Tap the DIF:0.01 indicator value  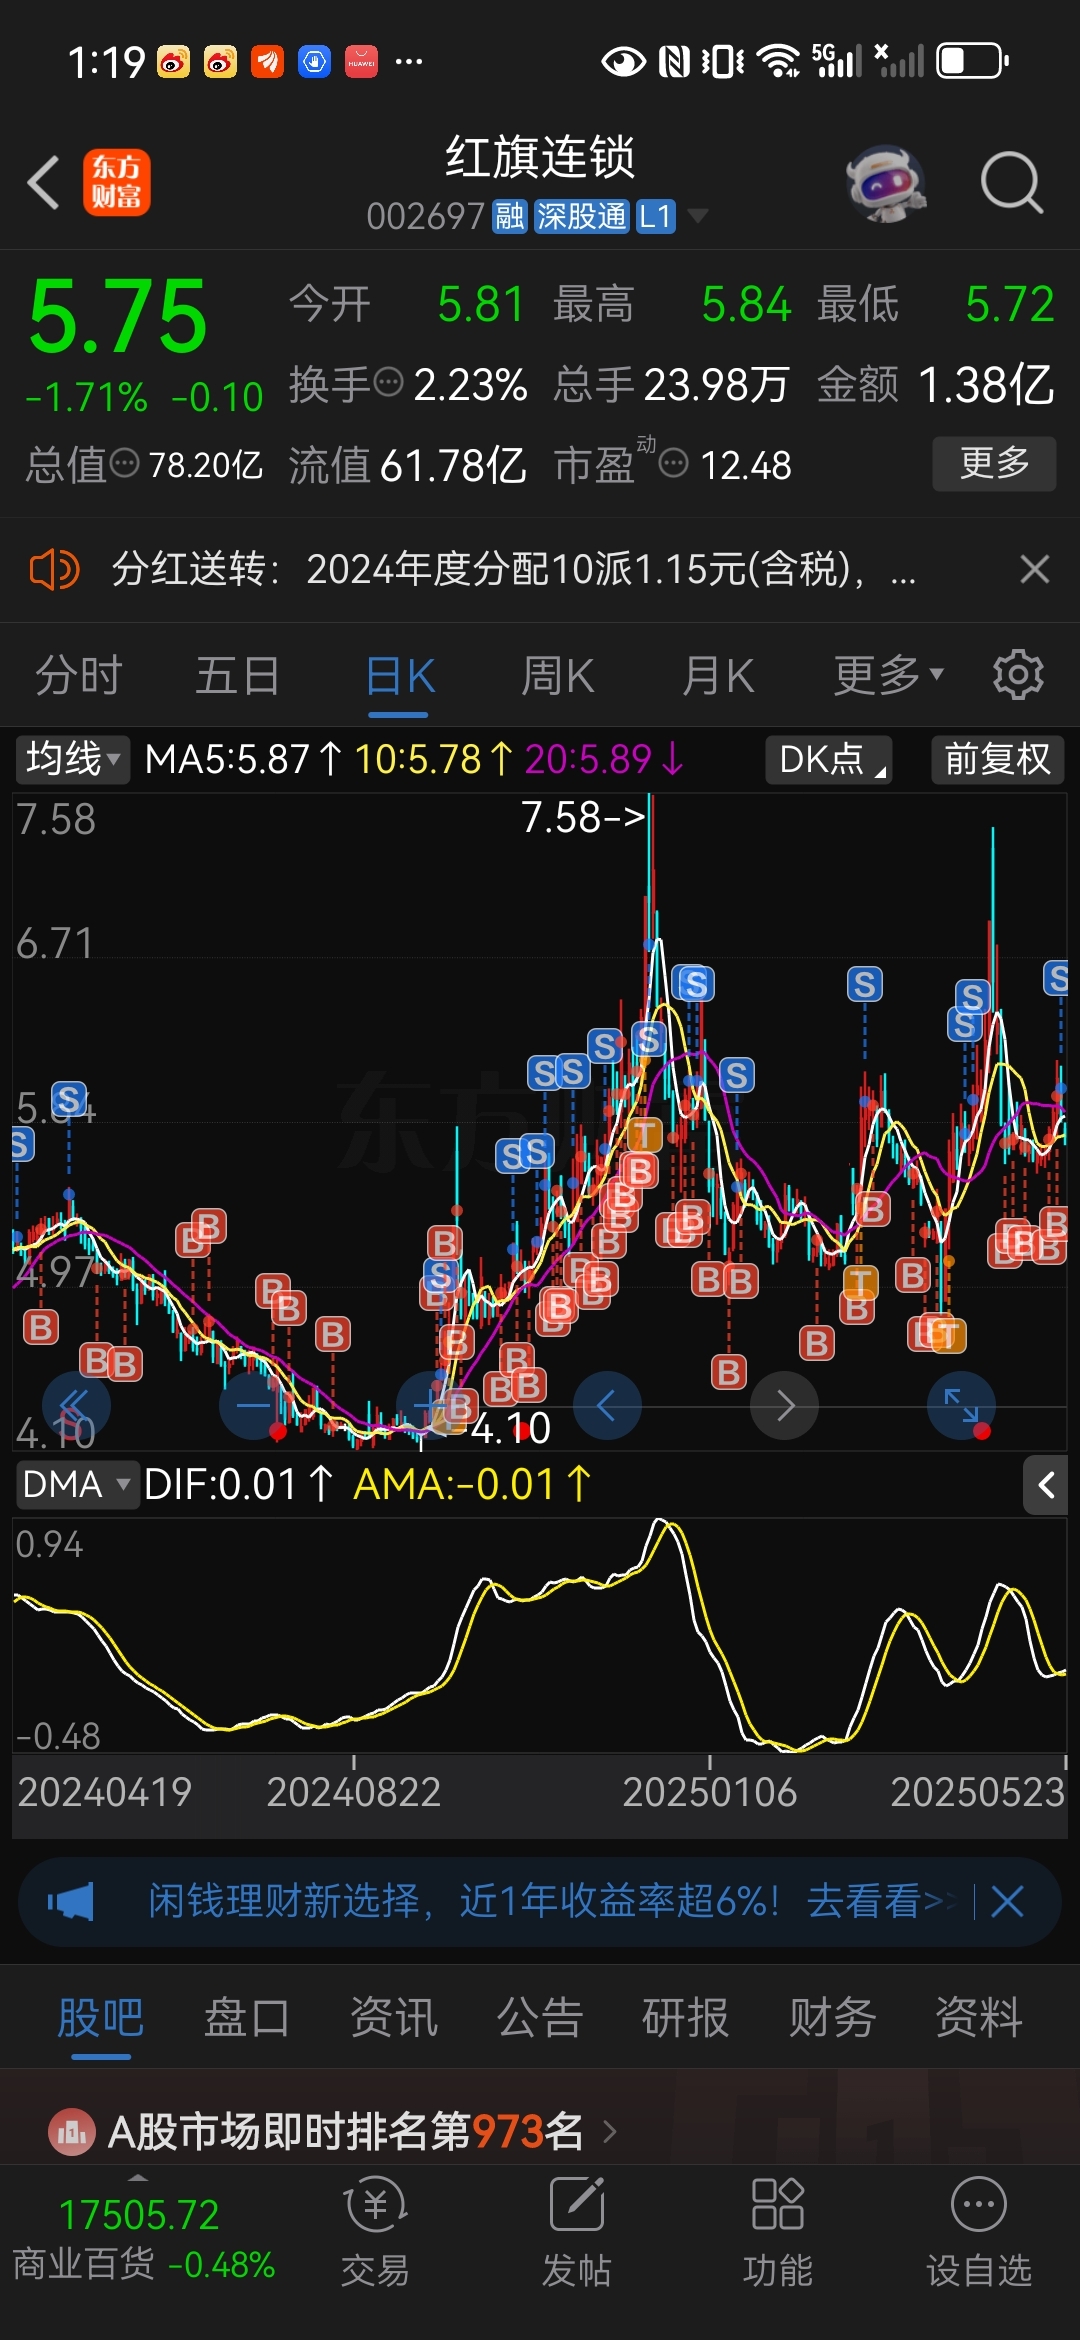[237, 1485]
